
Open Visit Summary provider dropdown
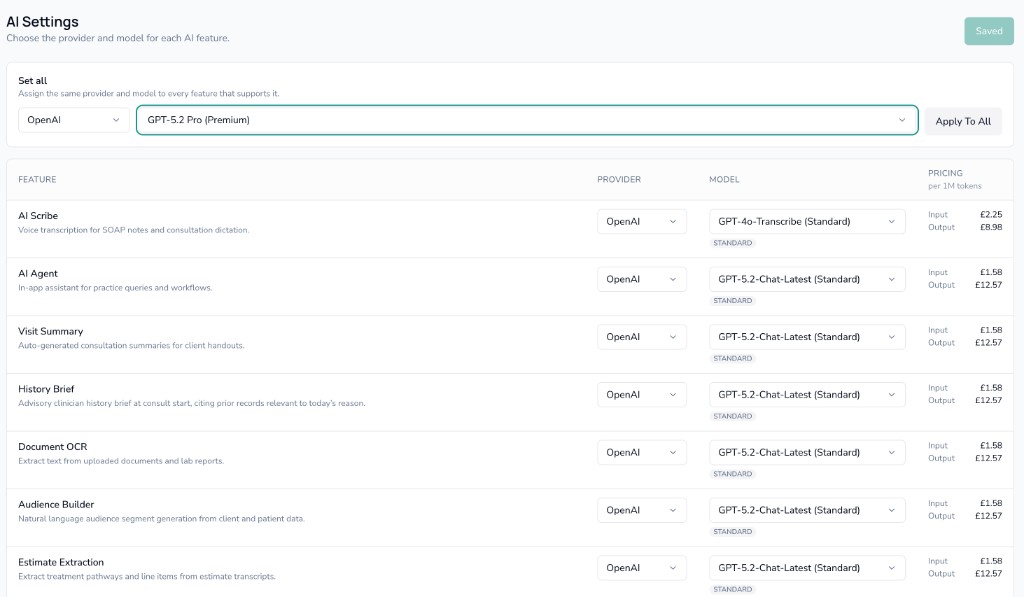(641, 337)
